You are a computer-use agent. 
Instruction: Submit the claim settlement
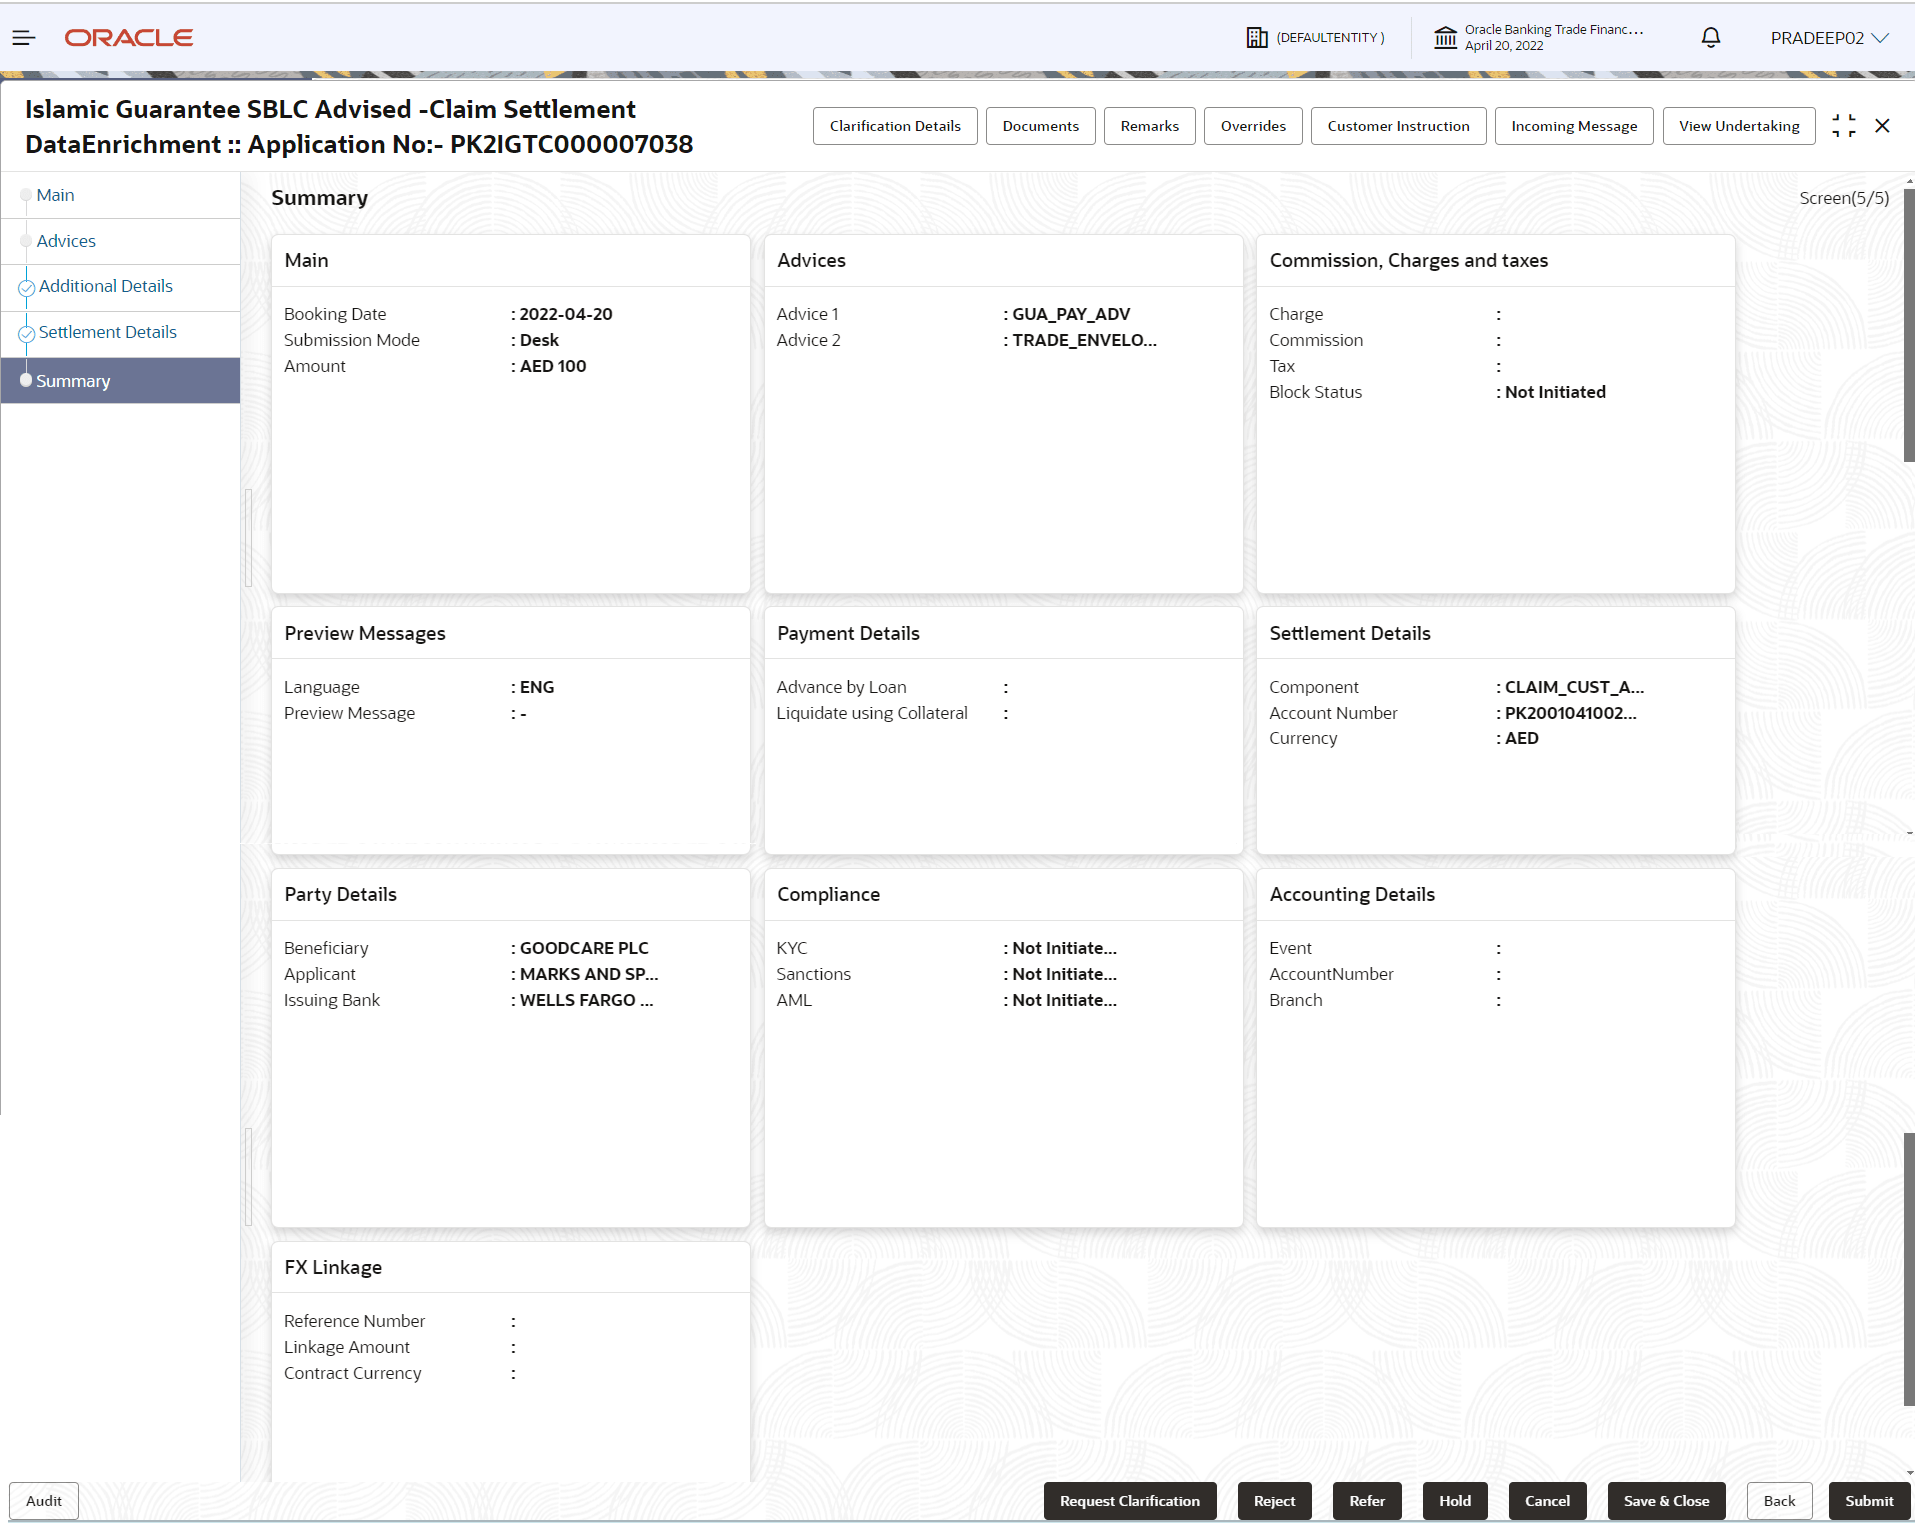(1869, 1501)
